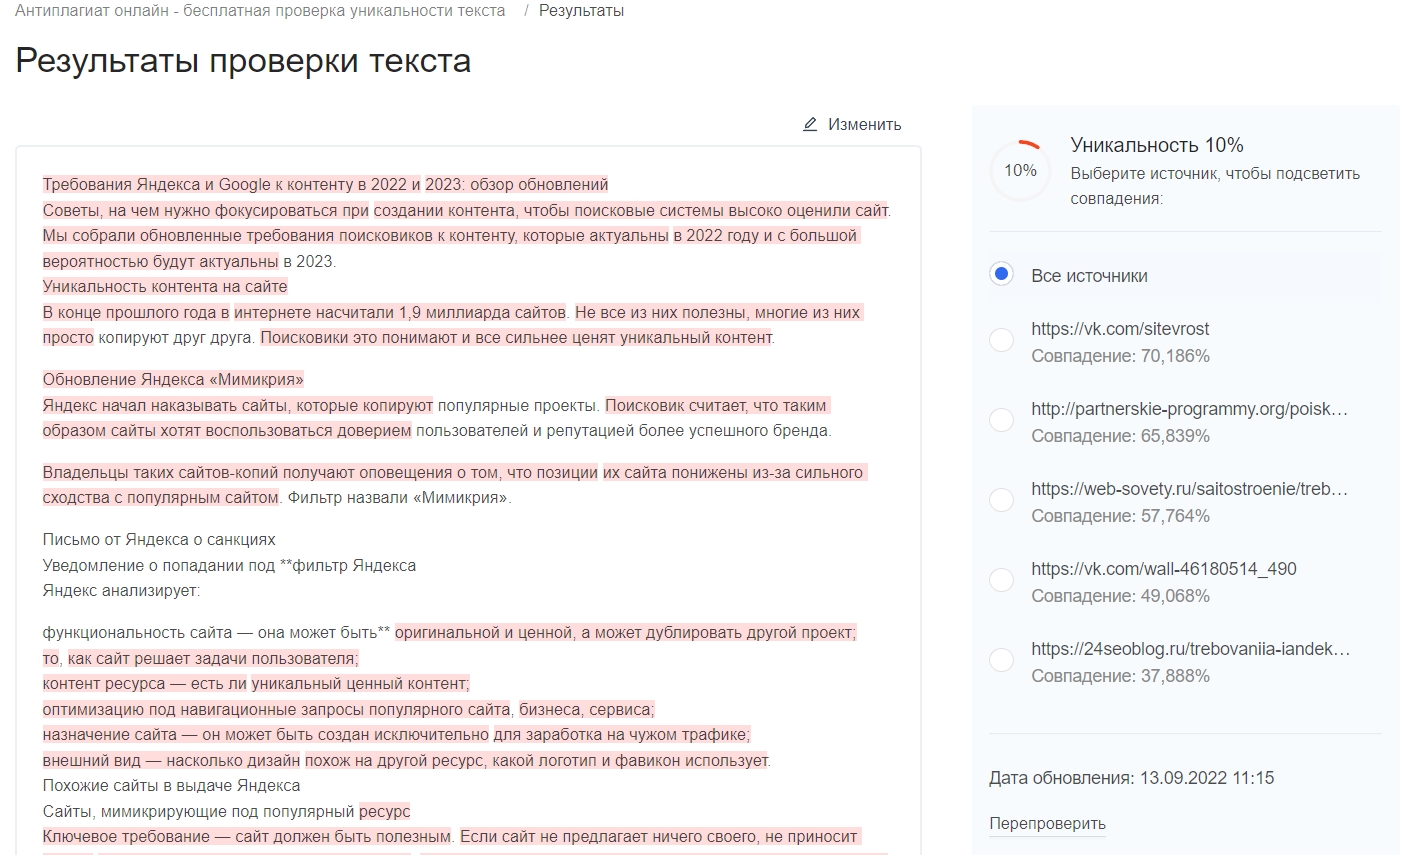This screenshot has height=855, width=1406.
Task: Click the pencil edit icon next to Изменить
Action: 810,124
